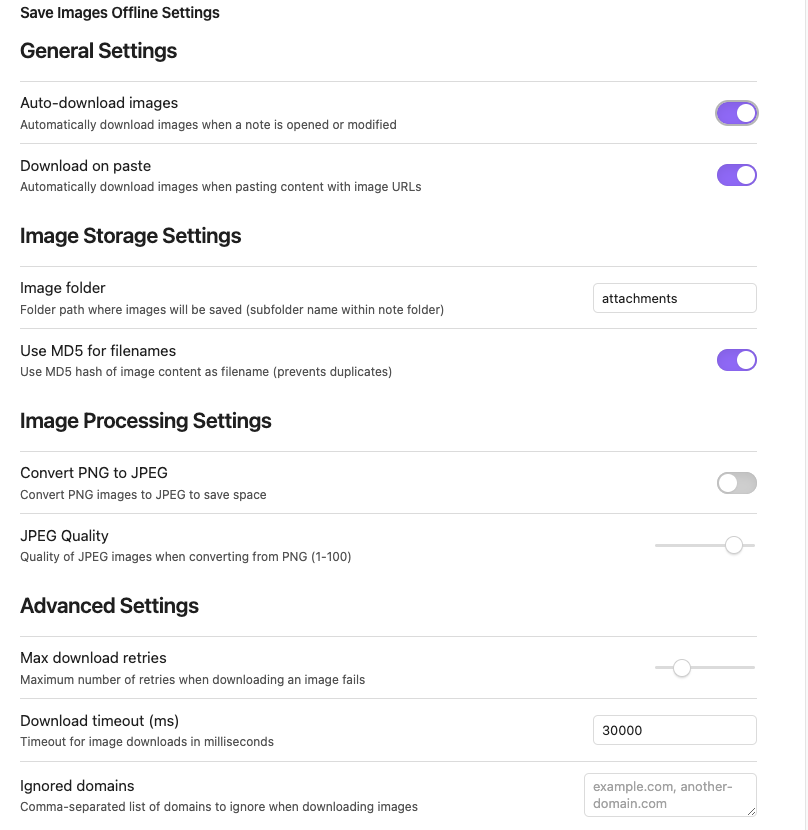
Task: Select the Advanced Settings heading
Action: [109, 606]
